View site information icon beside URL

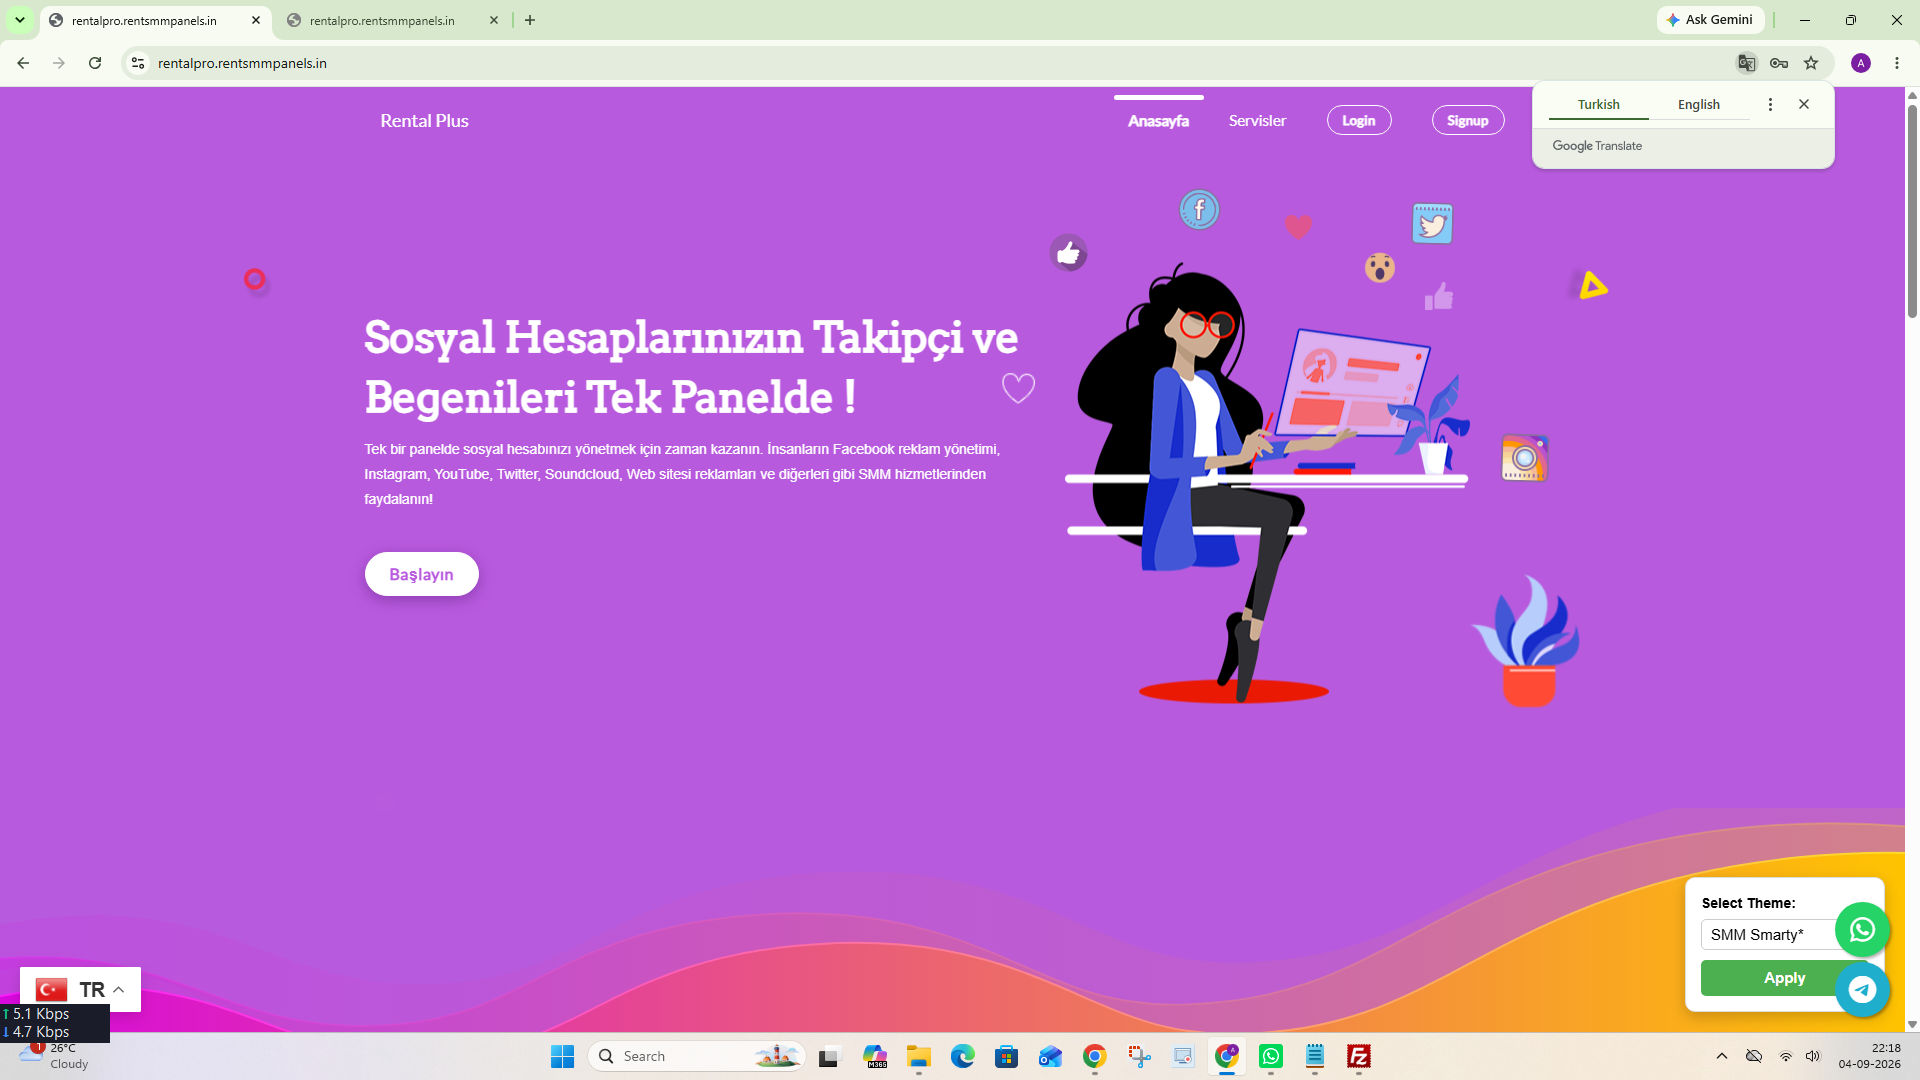click(138, 63)
